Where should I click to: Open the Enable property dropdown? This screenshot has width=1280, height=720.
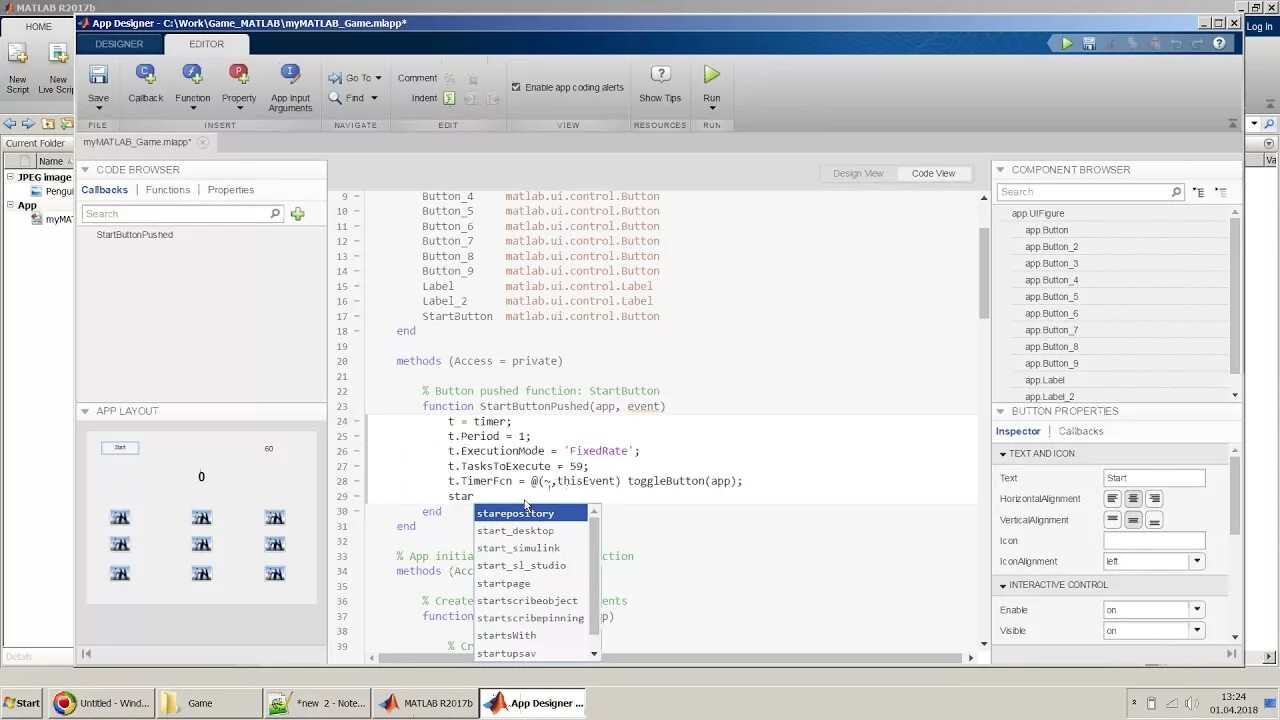click(x=1196, y=610)
